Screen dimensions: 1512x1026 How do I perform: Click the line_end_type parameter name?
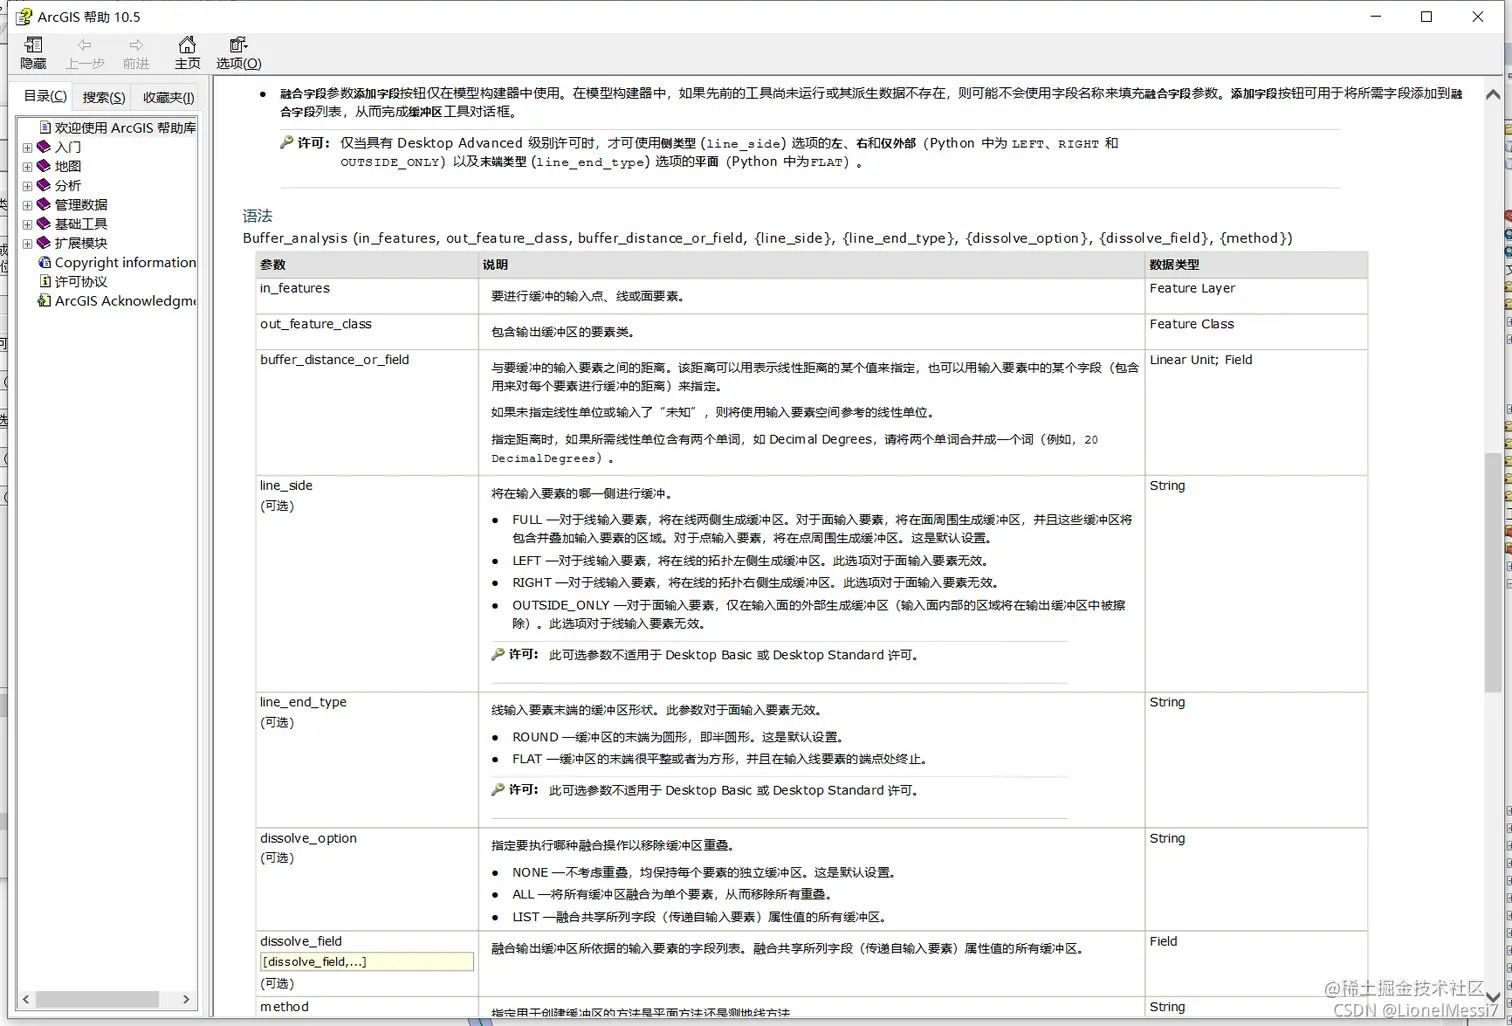coord(303,702)
